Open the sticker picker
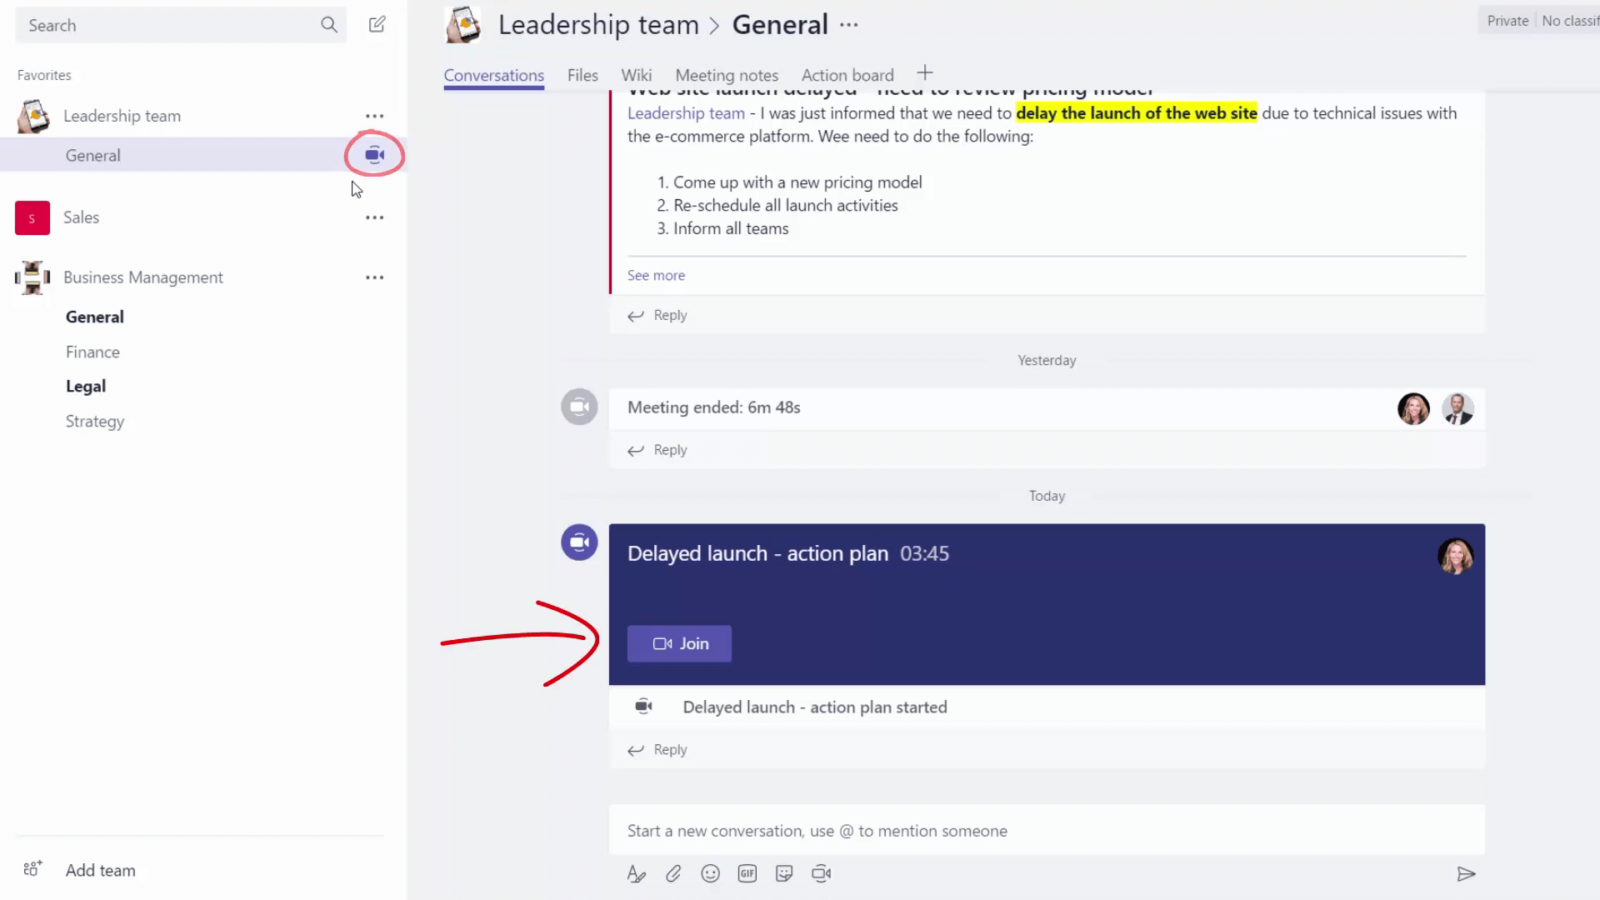The height and width of the screenshot is (900, 1600). pyautogui.click(x=784, y=873)
